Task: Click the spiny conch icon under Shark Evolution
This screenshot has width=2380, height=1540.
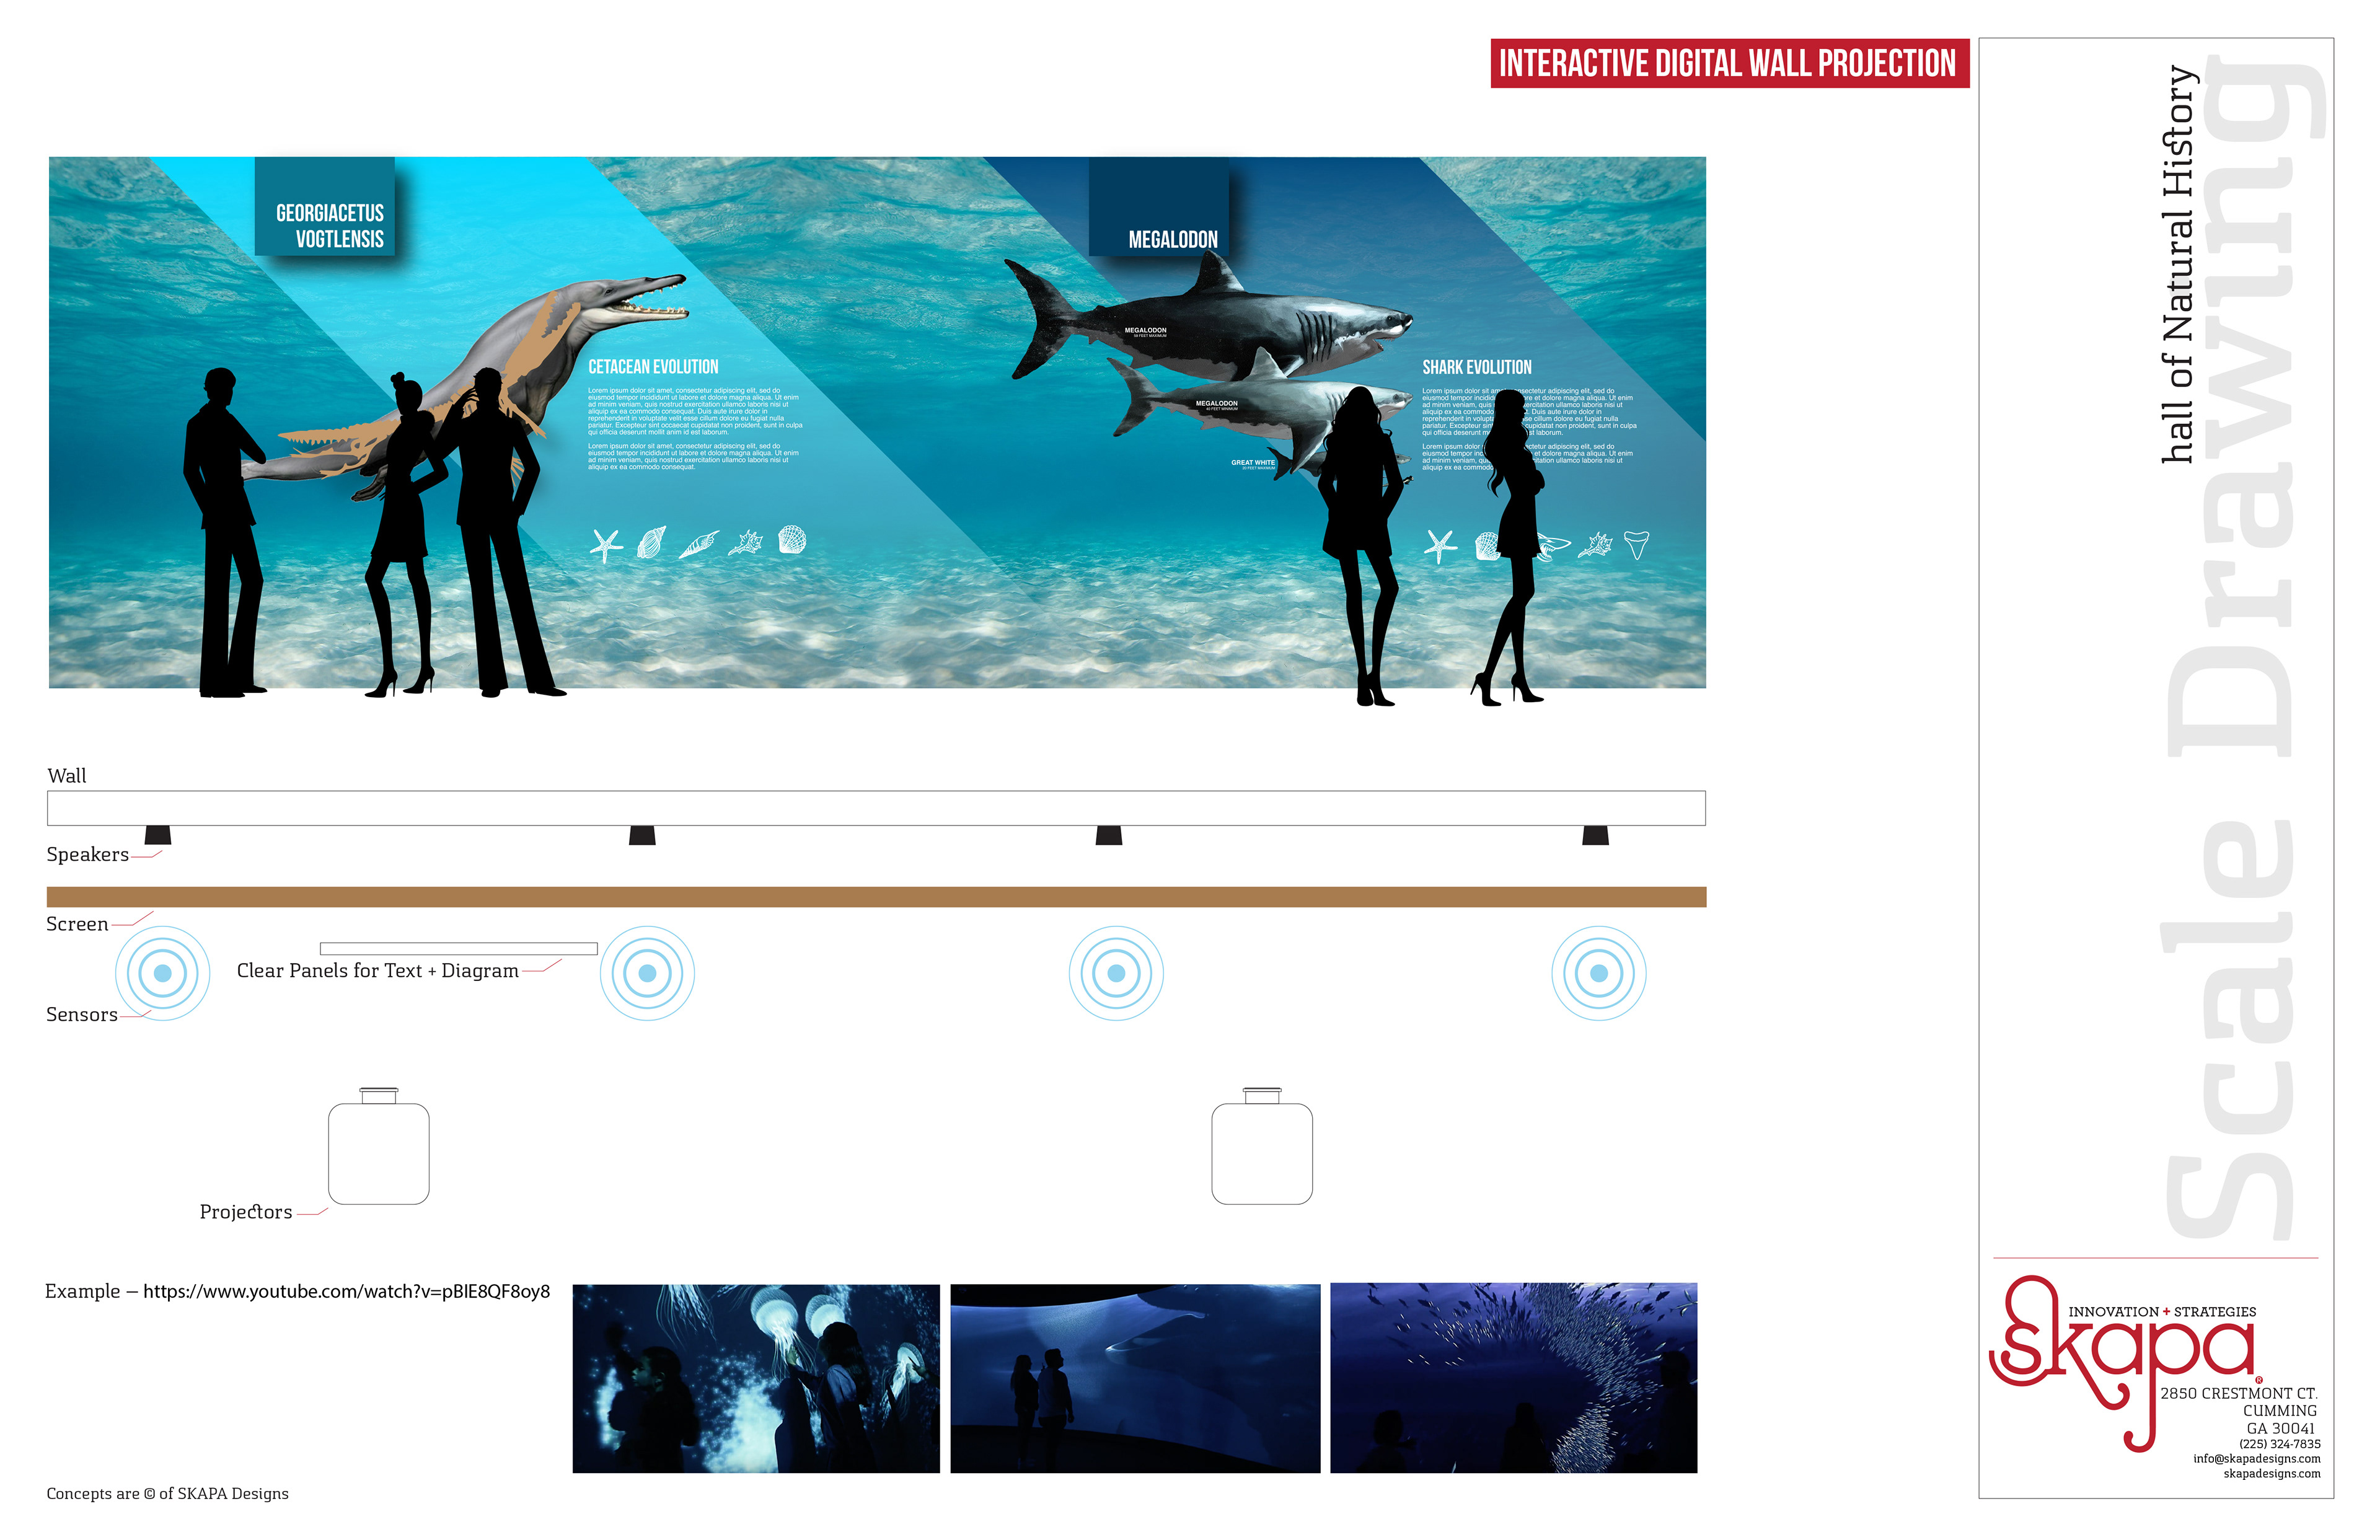Action: (1595, 545)
